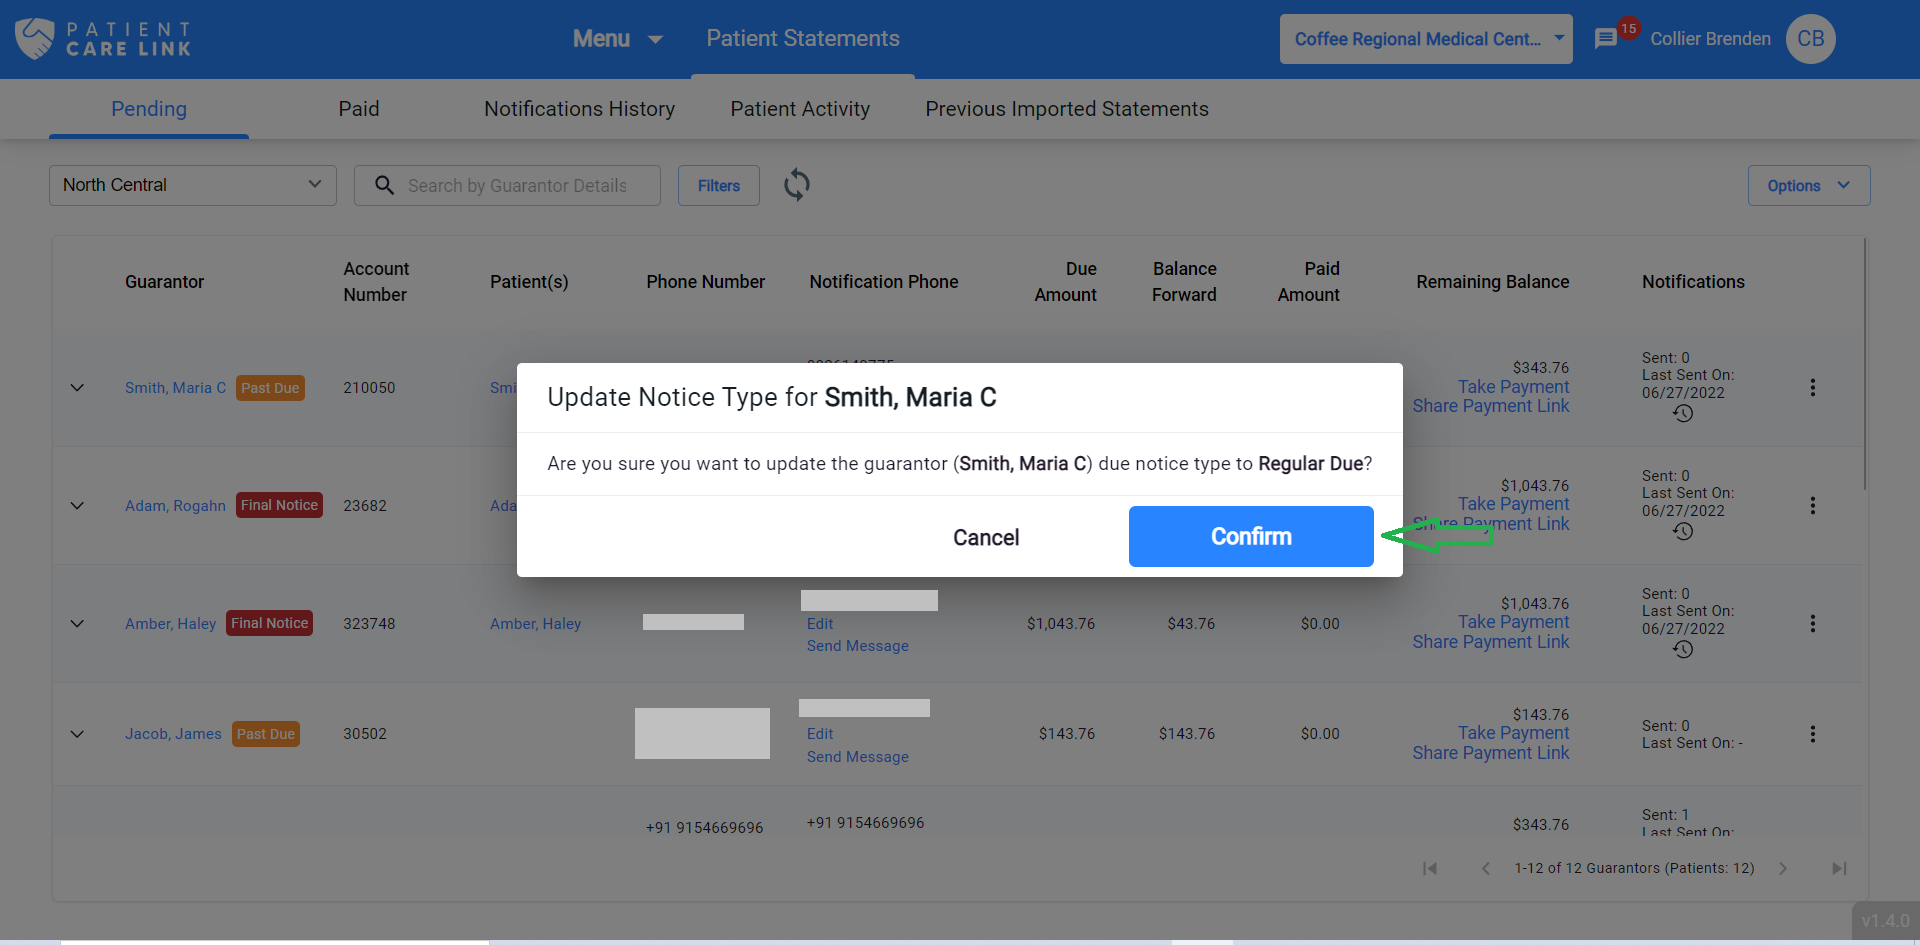This screenshot has width=1920, height=945.
Task: Click Take Payment for Amber, Haley
Action: click(x=1513, y=622)
